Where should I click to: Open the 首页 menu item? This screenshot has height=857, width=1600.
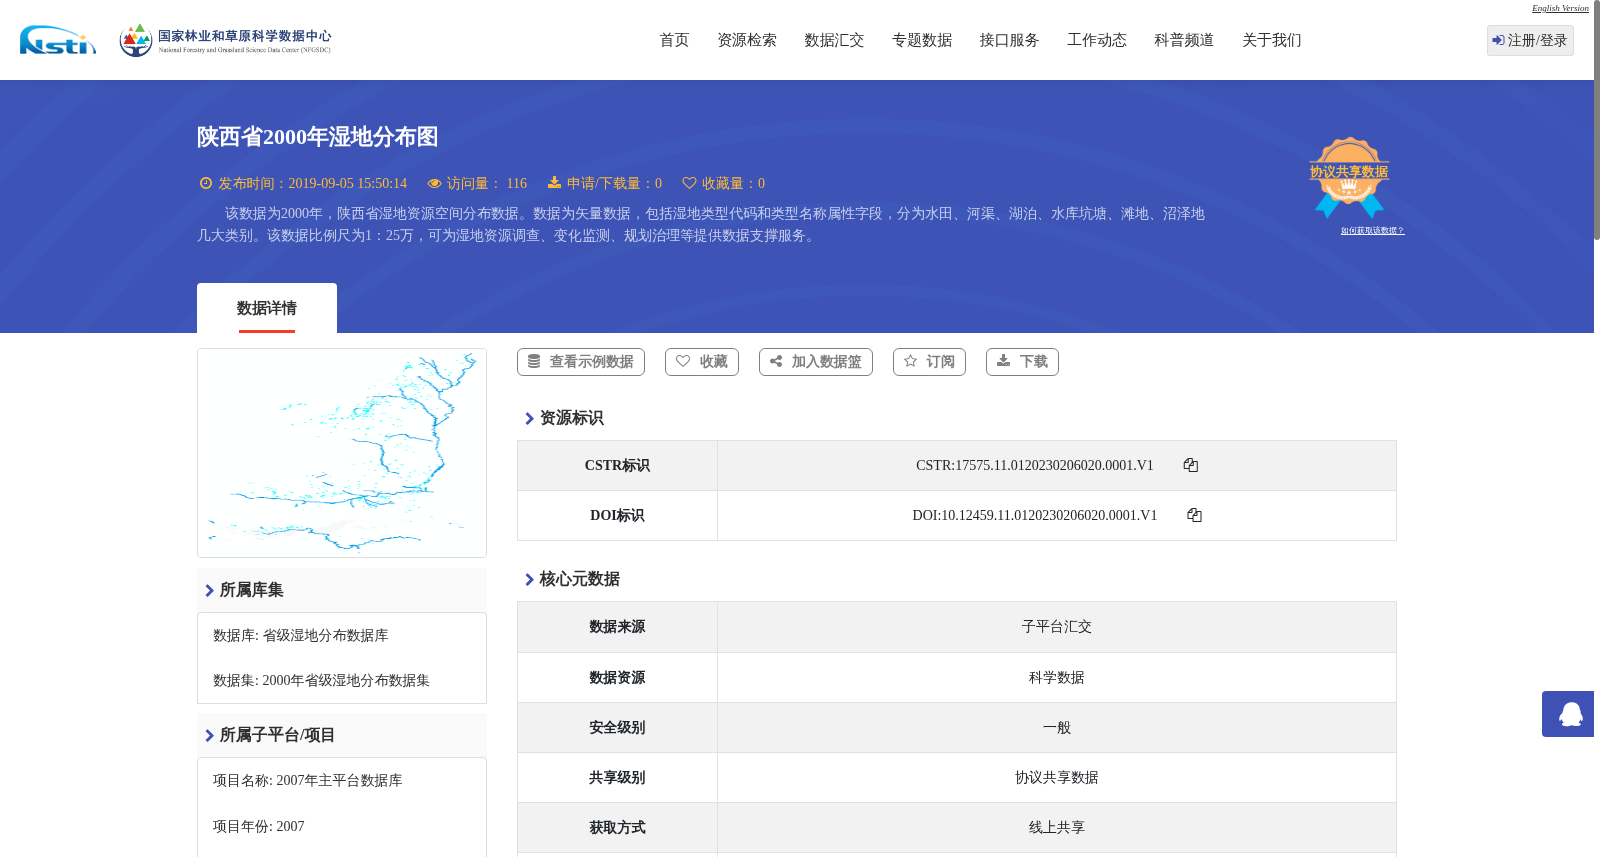[674, 40]
